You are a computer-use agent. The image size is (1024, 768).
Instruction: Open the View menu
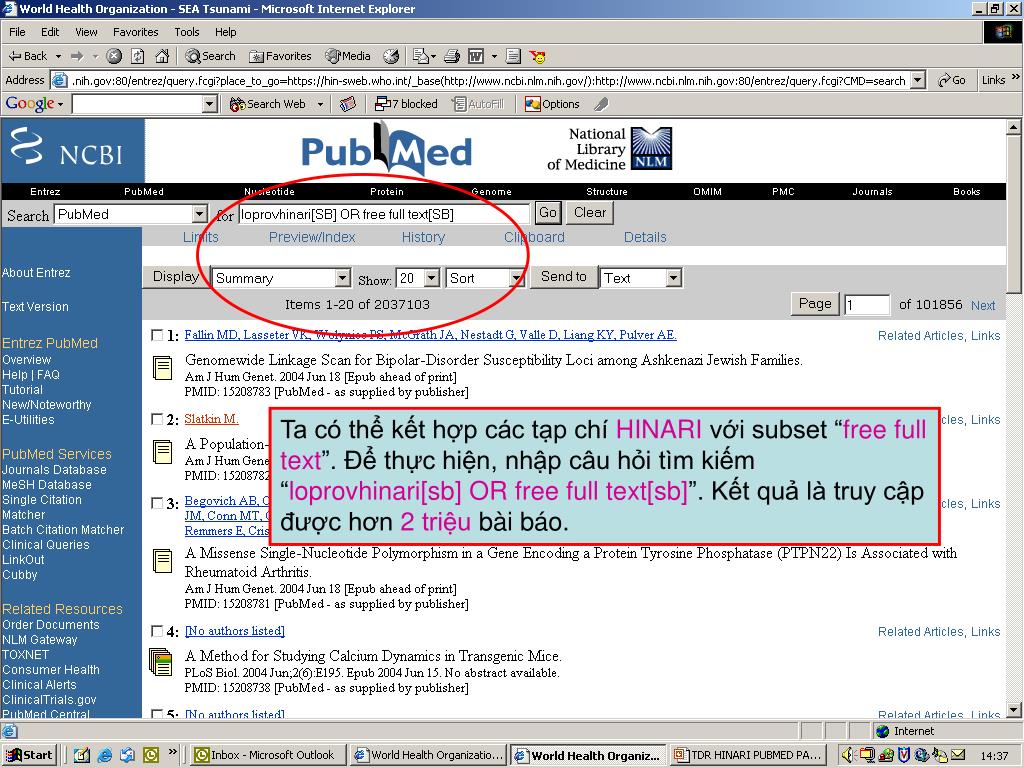[x=86, y=32]
